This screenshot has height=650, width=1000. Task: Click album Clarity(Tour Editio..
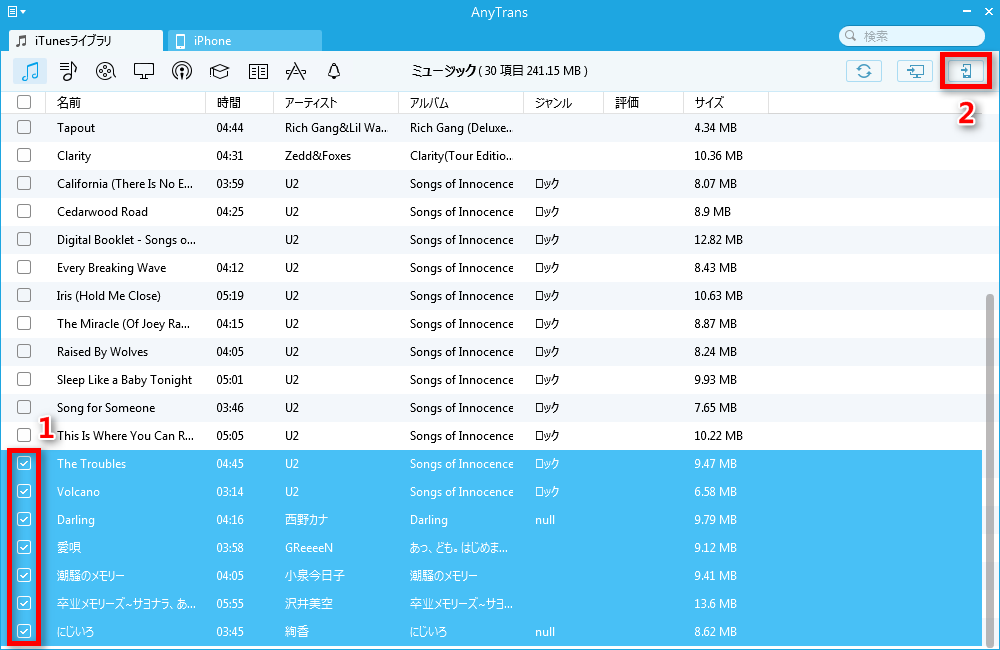460,156
